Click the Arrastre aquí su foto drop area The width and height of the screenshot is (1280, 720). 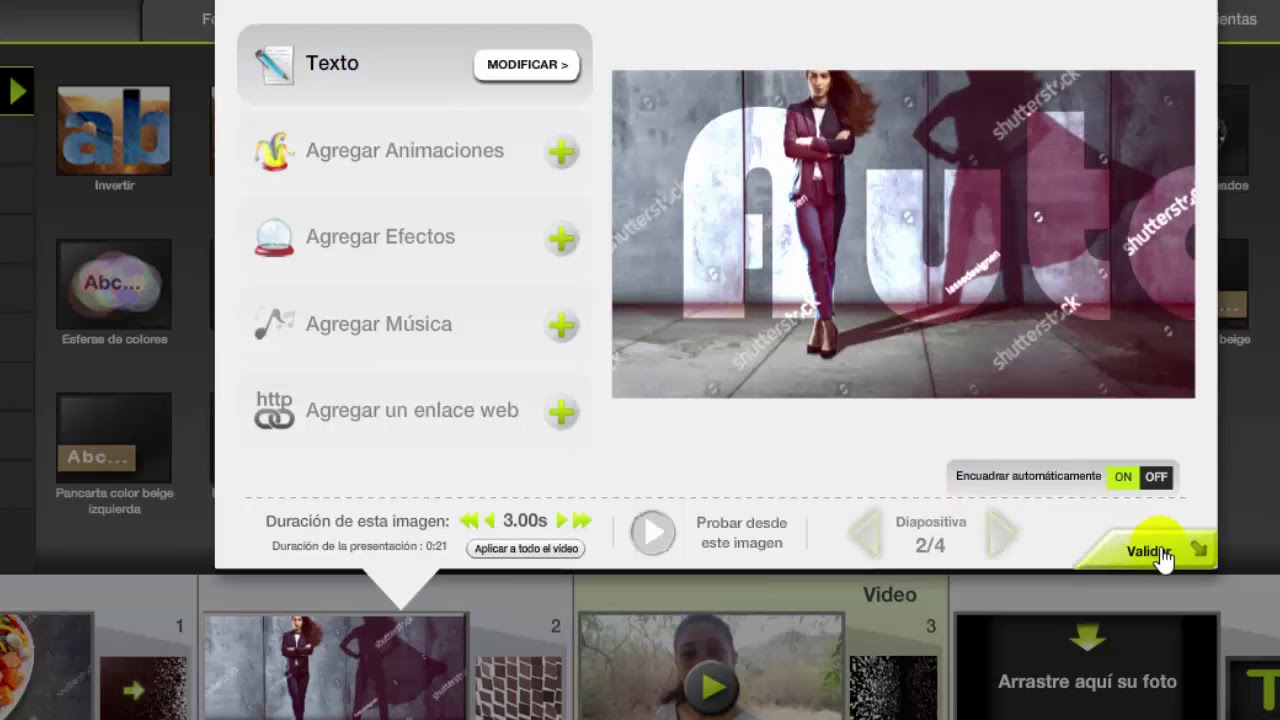point(1087,667)
